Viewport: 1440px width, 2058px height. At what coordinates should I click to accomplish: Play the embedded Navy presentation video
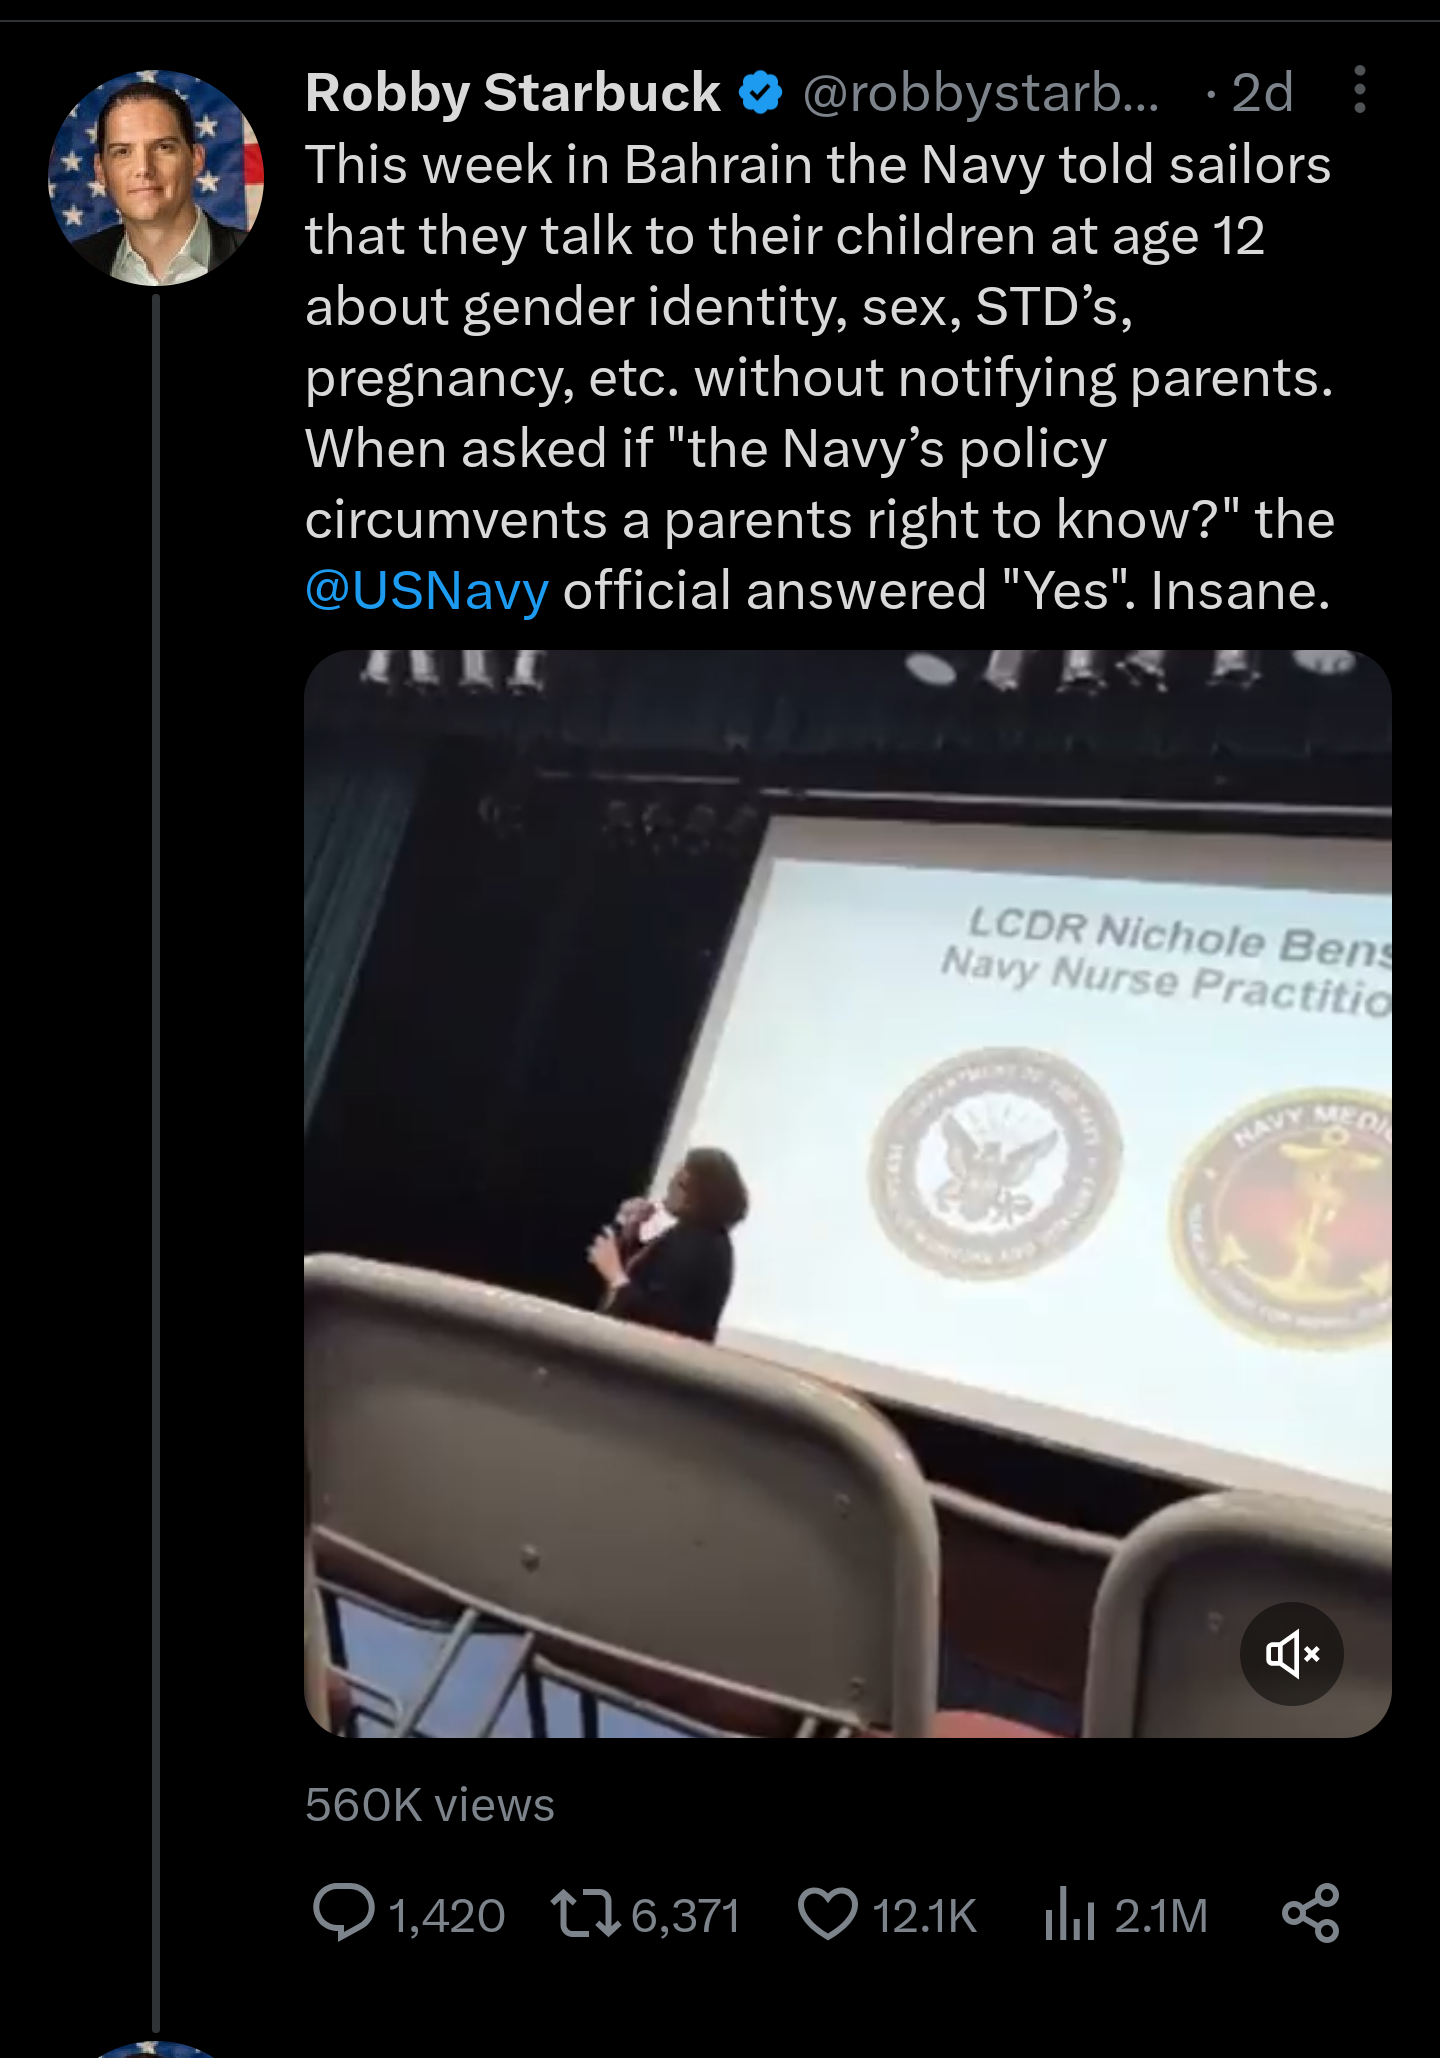click(x=848, y=1194)
